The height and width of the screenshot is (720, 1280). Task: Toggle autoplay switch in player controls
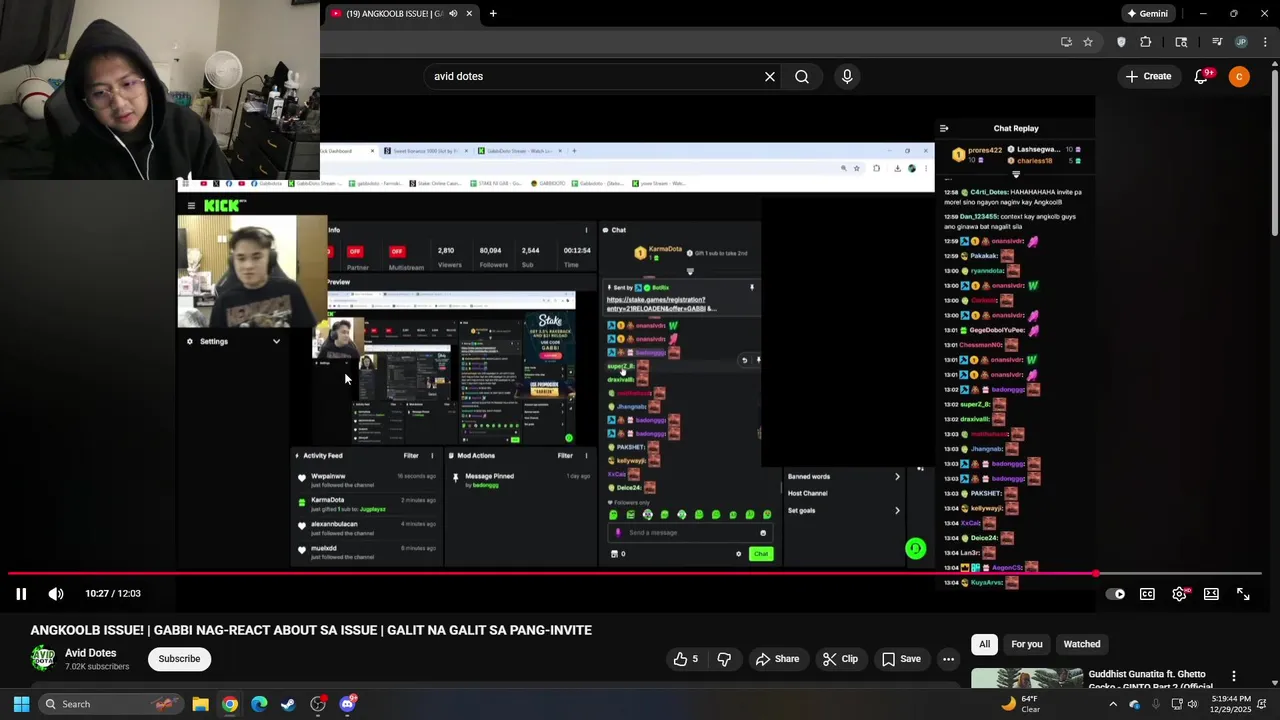click(x=1115, y=594)
